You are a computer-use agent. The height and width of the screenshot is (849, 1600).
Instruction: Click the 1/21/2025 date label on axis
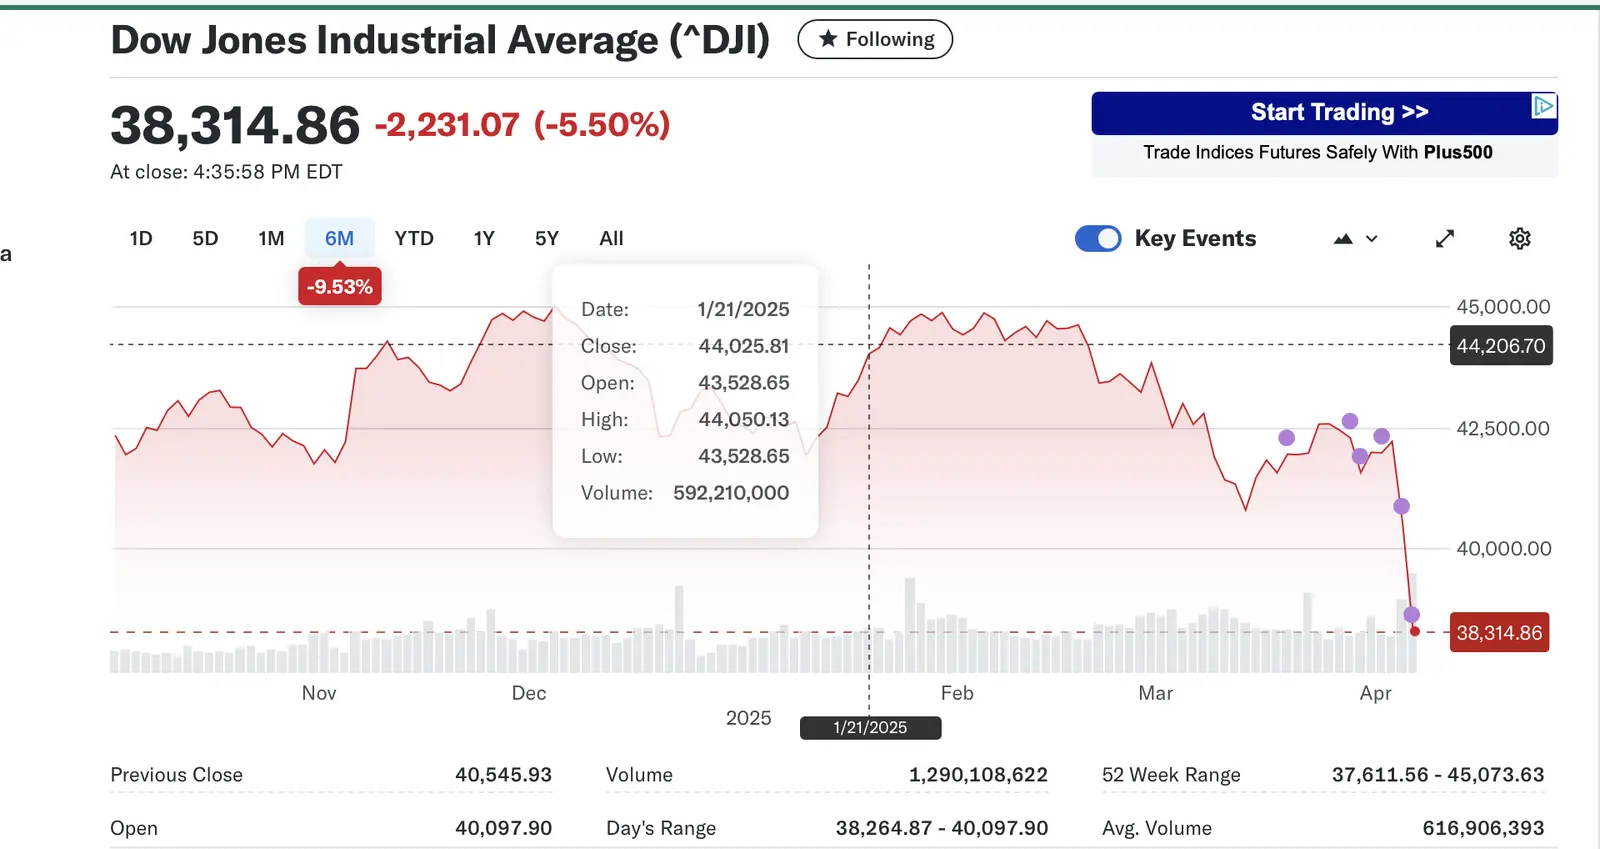tap(870, 727)
